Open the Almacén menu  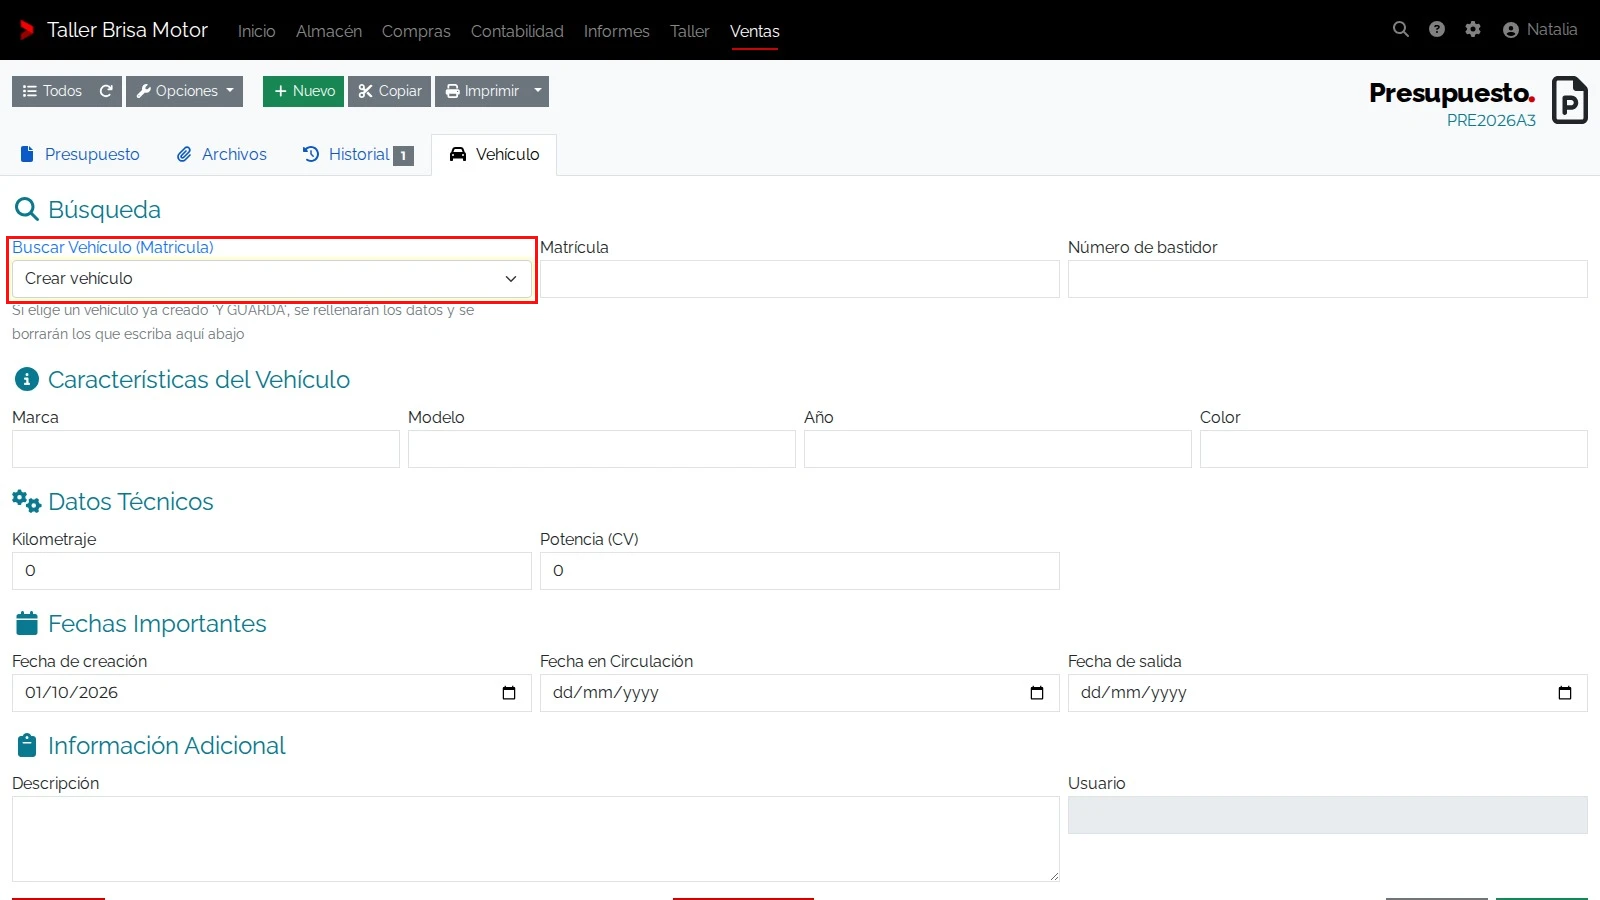[329, 31]
